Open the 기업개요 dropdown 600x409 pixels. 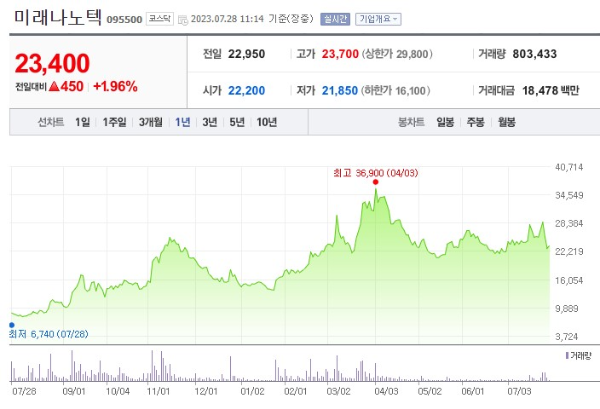pyautogui.click(x=378, y=19)
